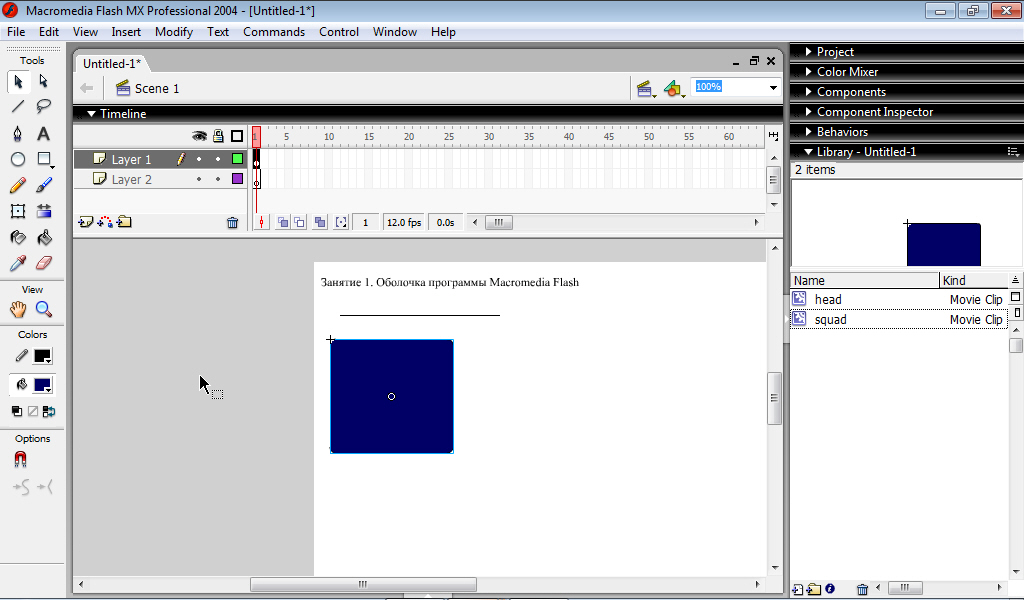
Task: Expand the Behaviors panel
Action: pyautogui.click(x=808, y=131)
